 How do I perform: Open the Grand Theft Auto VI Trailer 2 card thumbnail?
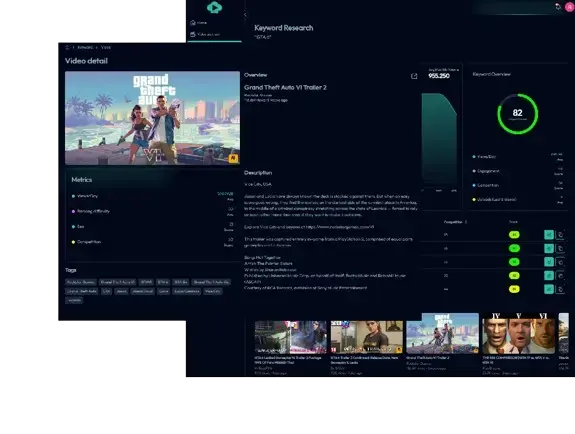(x=443, y=333)
